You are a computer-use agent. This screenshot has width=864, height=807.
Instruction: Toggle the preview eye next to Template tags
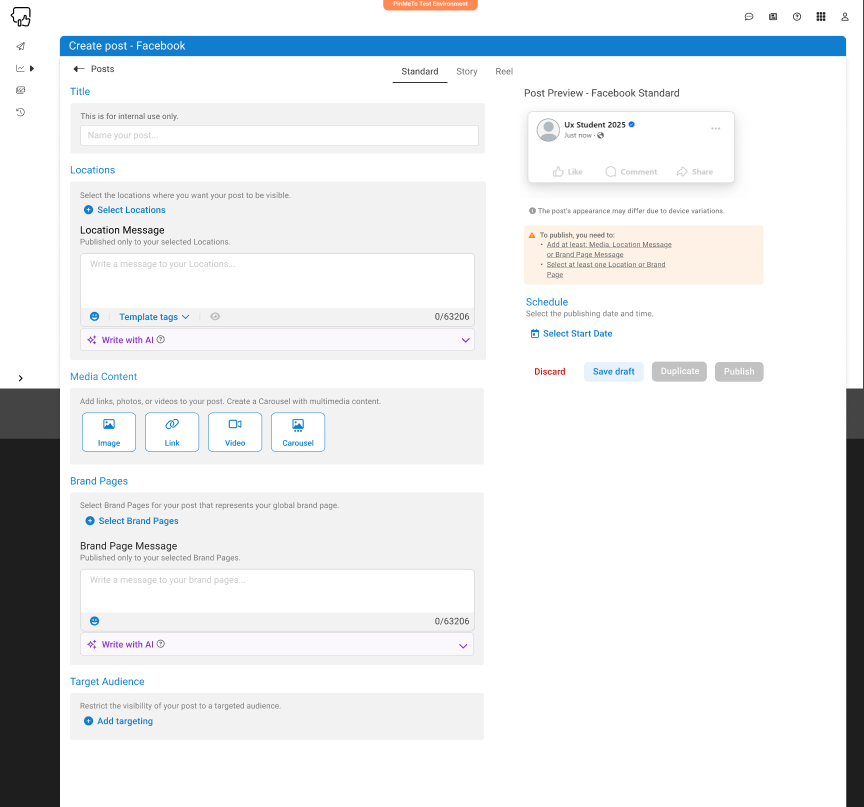[214, 316]
